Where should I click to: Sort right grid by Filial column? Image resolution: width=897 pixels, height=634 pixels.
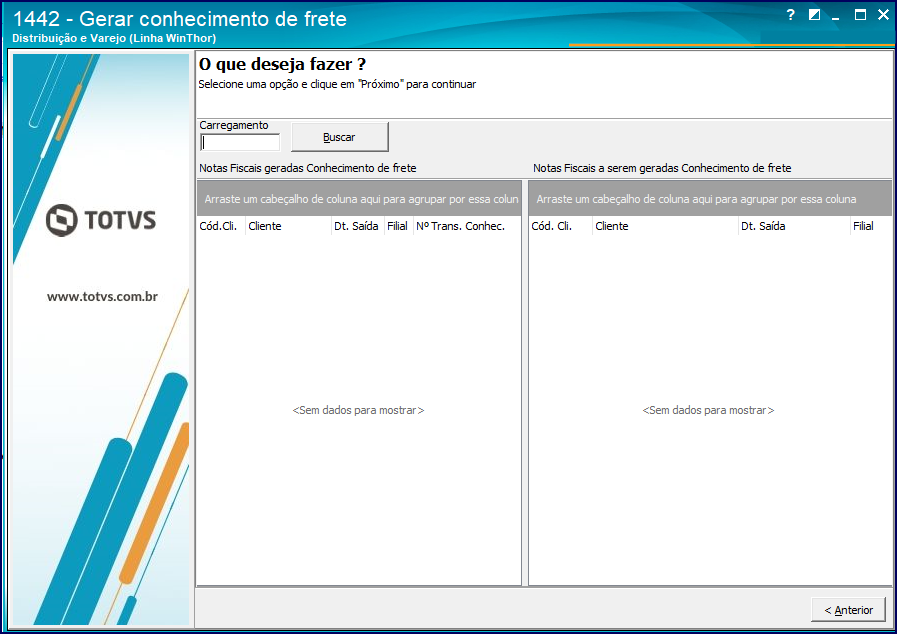pos(871,226)
